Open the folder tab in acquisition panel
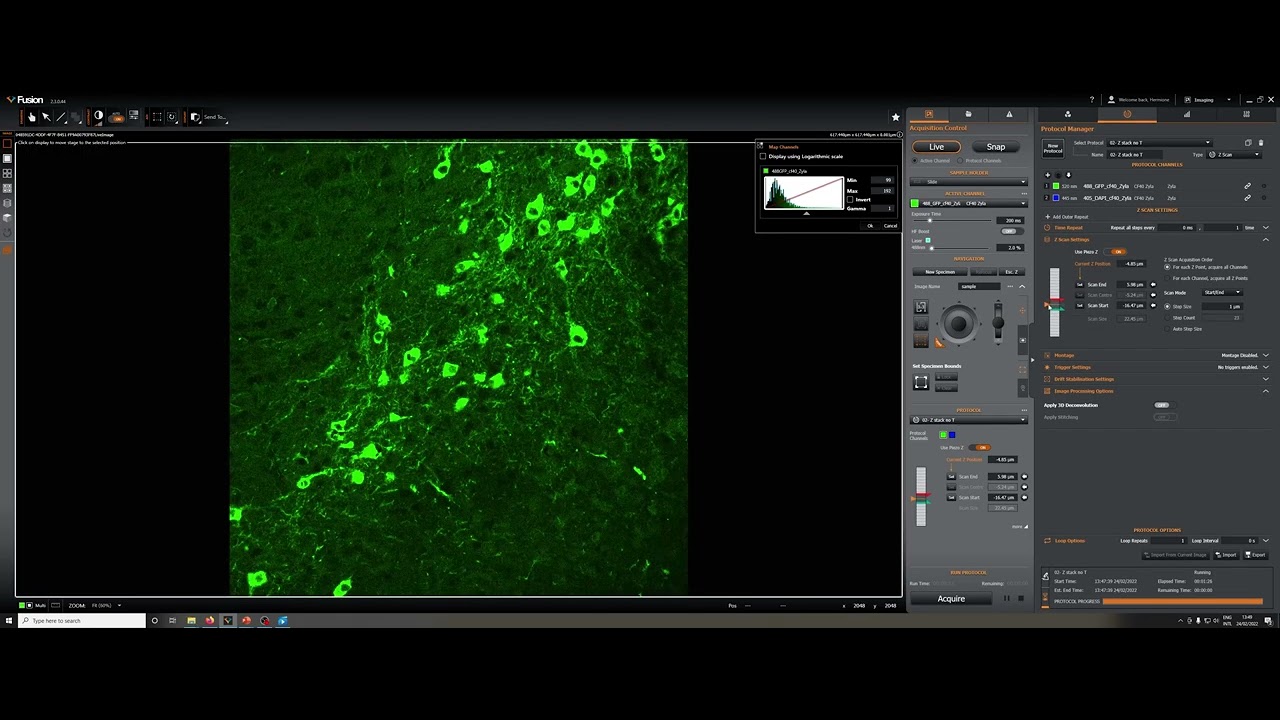This screenshot has height=720, width=1280. point(968,114)
